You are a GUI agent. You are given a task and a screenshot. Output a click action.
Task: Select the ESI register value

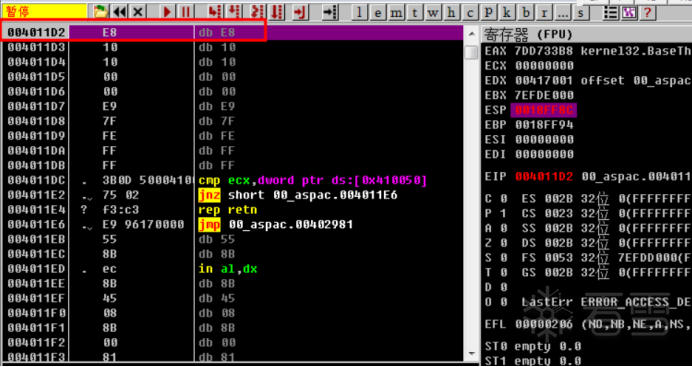[x=544, y=139]
